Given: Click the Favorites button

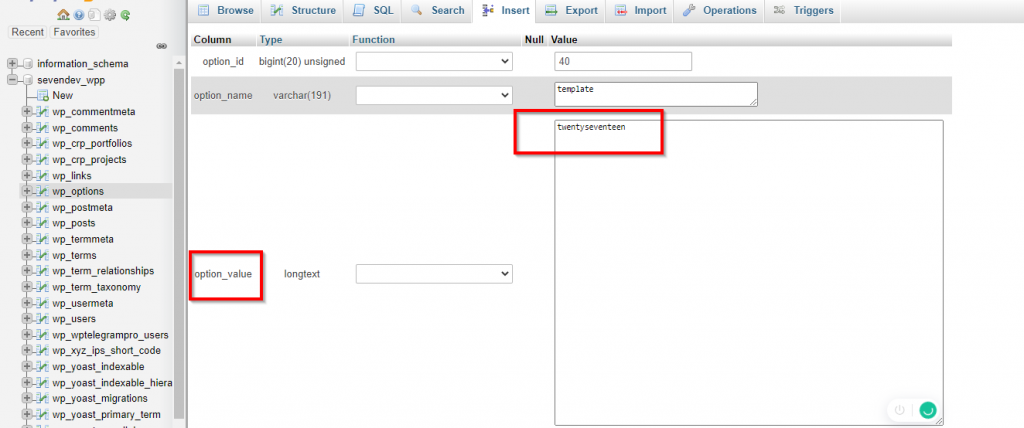Looking at the screenshot, I should (74, 32).
